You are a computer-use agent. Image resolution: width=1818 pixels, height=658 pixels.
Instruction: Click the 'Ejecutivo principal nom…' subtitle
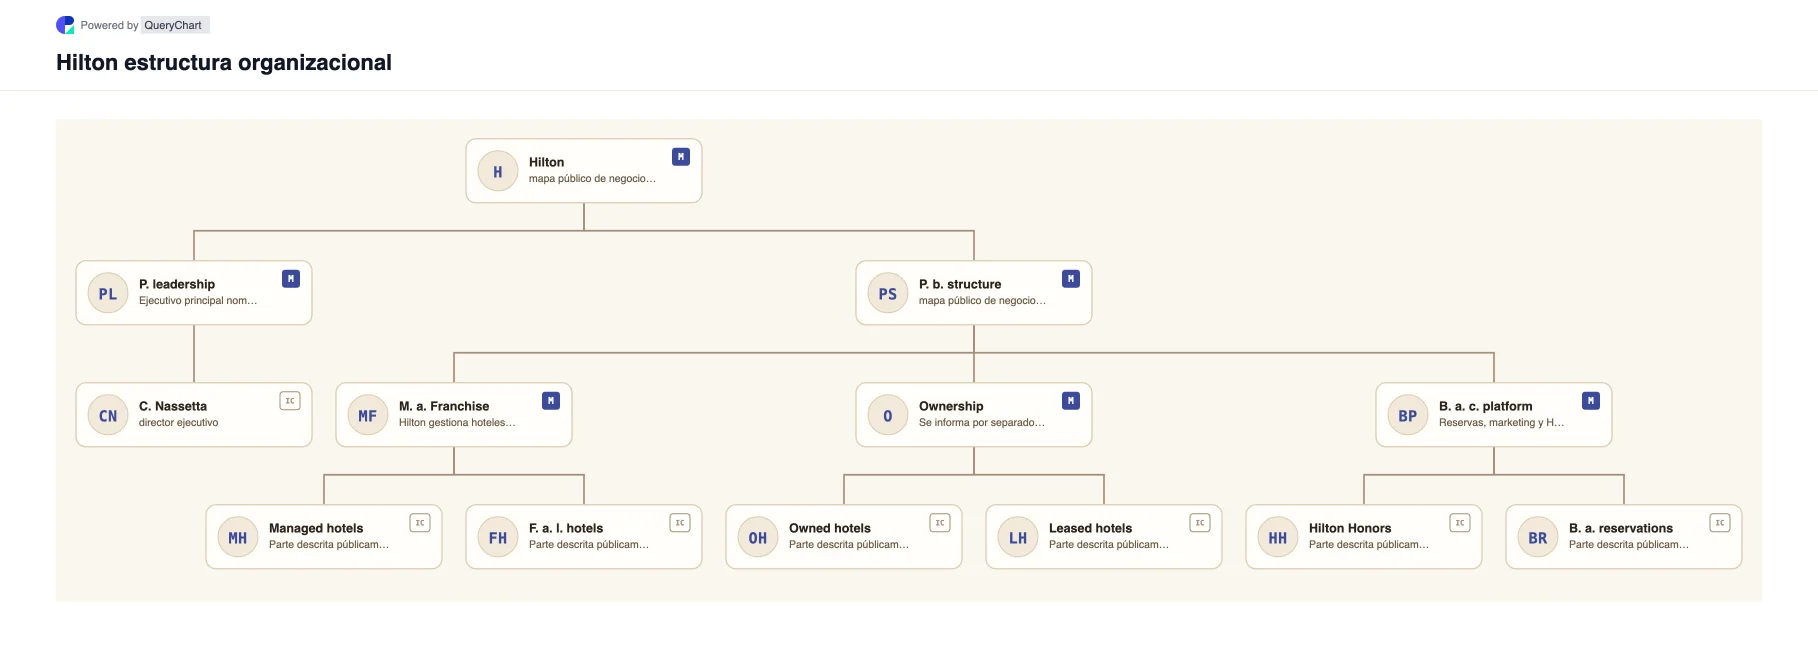pyautogui.click(x=198, y=301)
